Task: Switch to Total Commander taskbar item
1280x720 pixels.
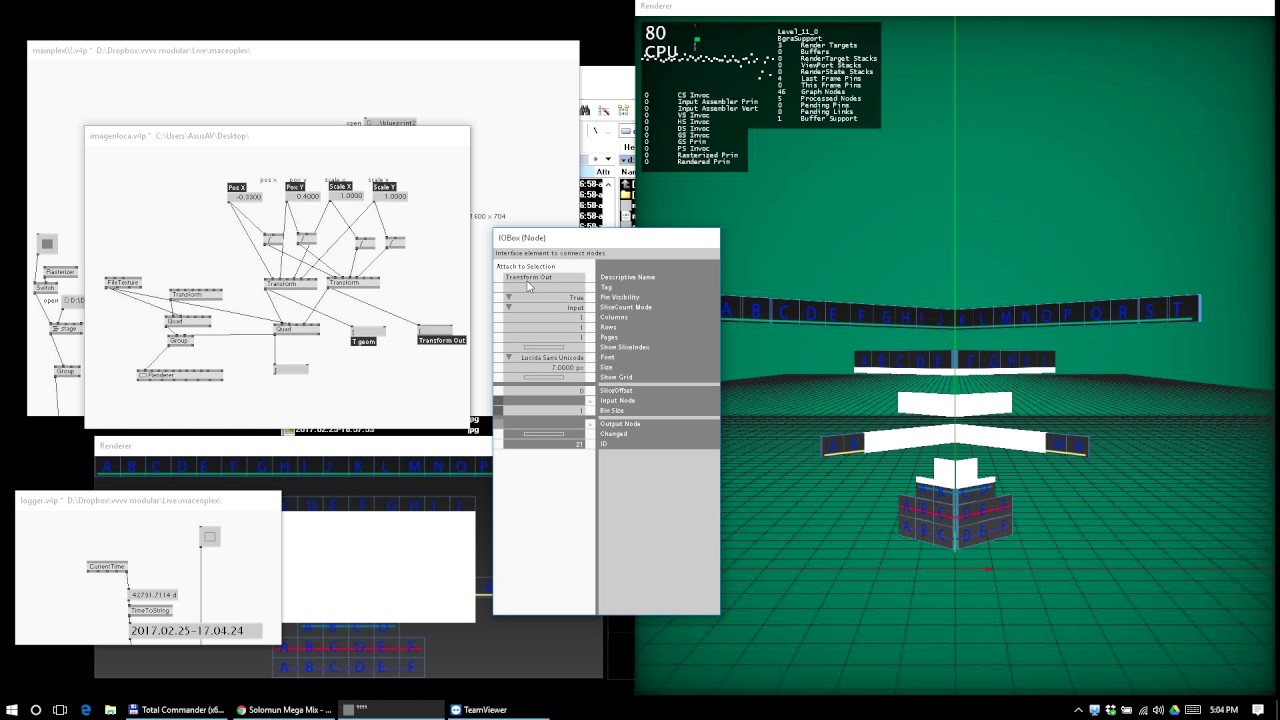Action: click(x=176, y=710)
